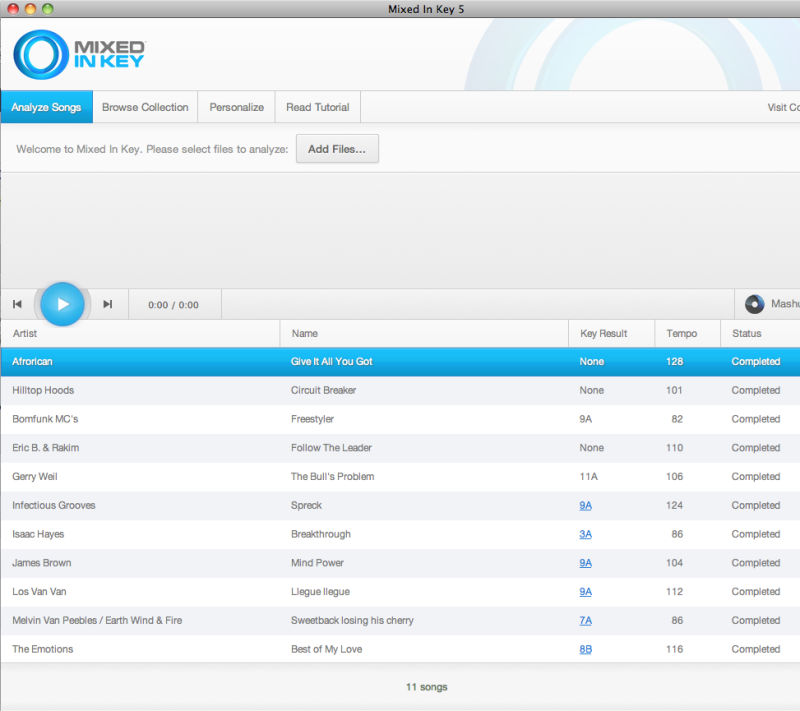Viewport: 800px width, 711px height.
Task: Open the Read Tutorial tab
Action: coord(318,107)
